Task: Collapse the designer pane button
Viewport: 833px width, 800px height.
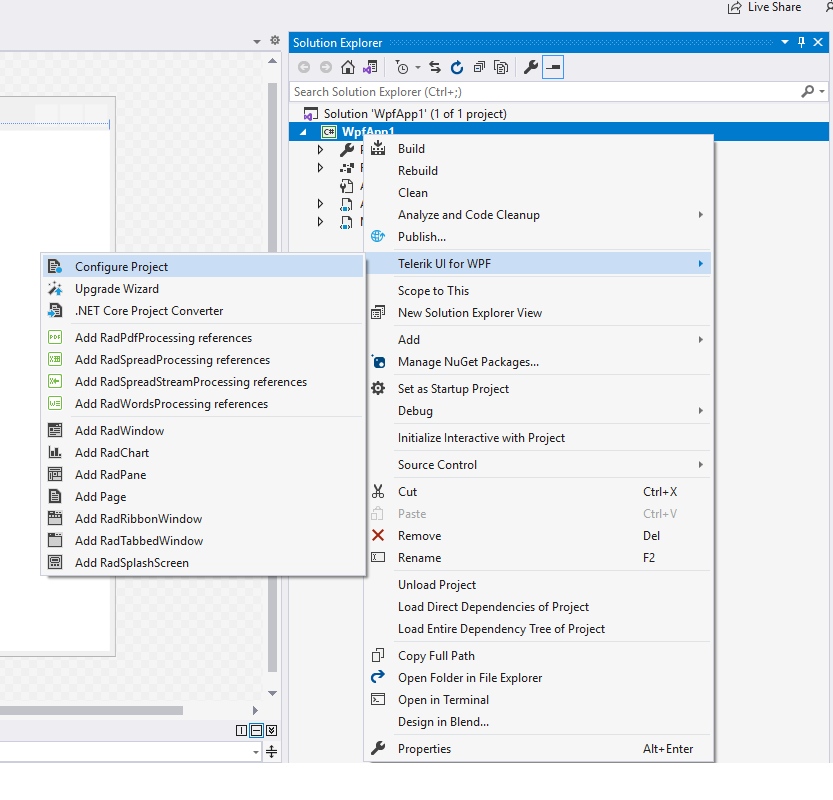Action: [271, 730]
